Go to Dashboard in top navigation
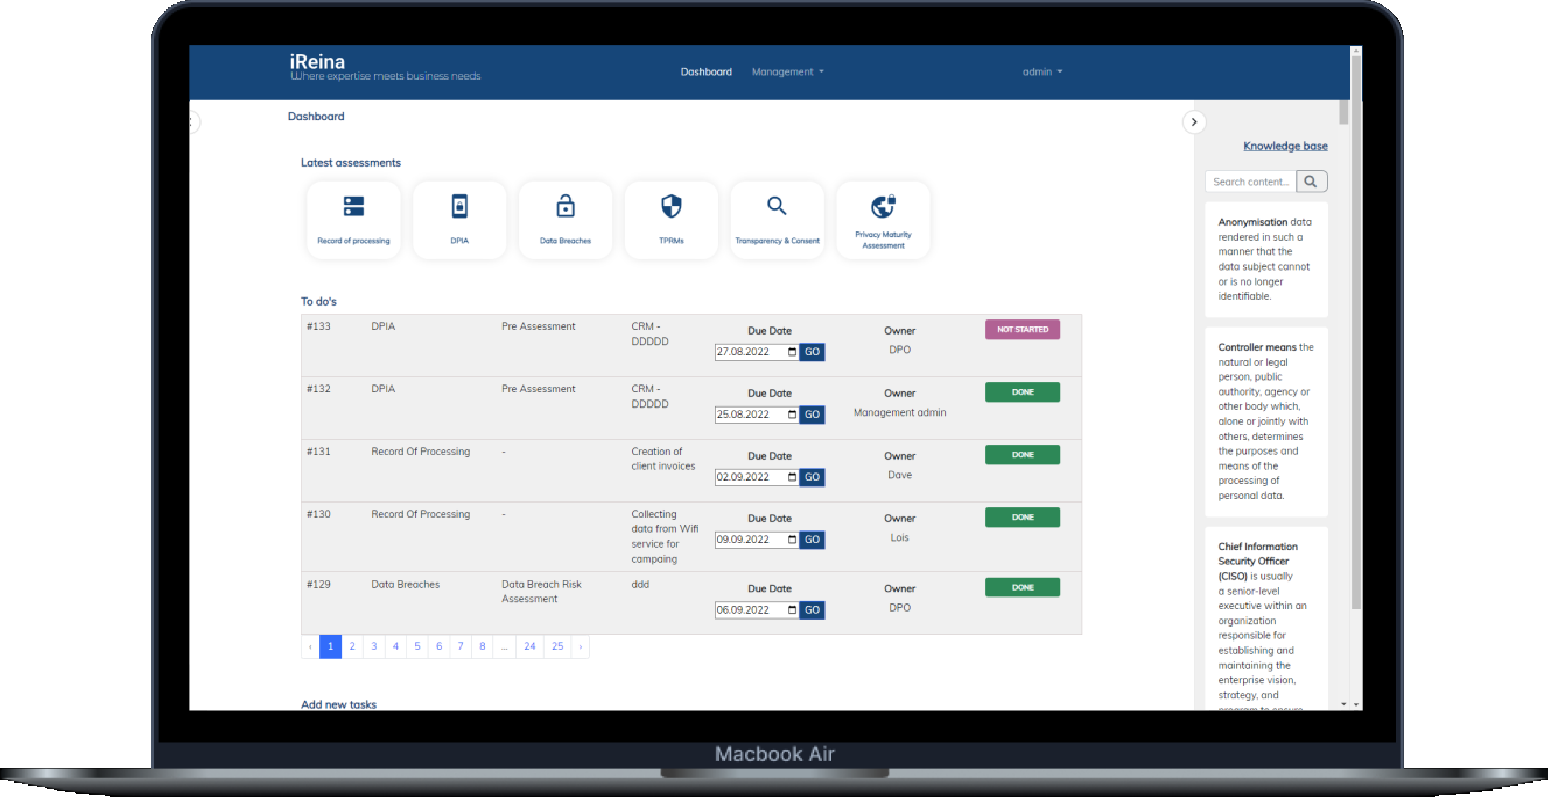This screenshot has width=1548, height=802. click(x=706, y=72)
